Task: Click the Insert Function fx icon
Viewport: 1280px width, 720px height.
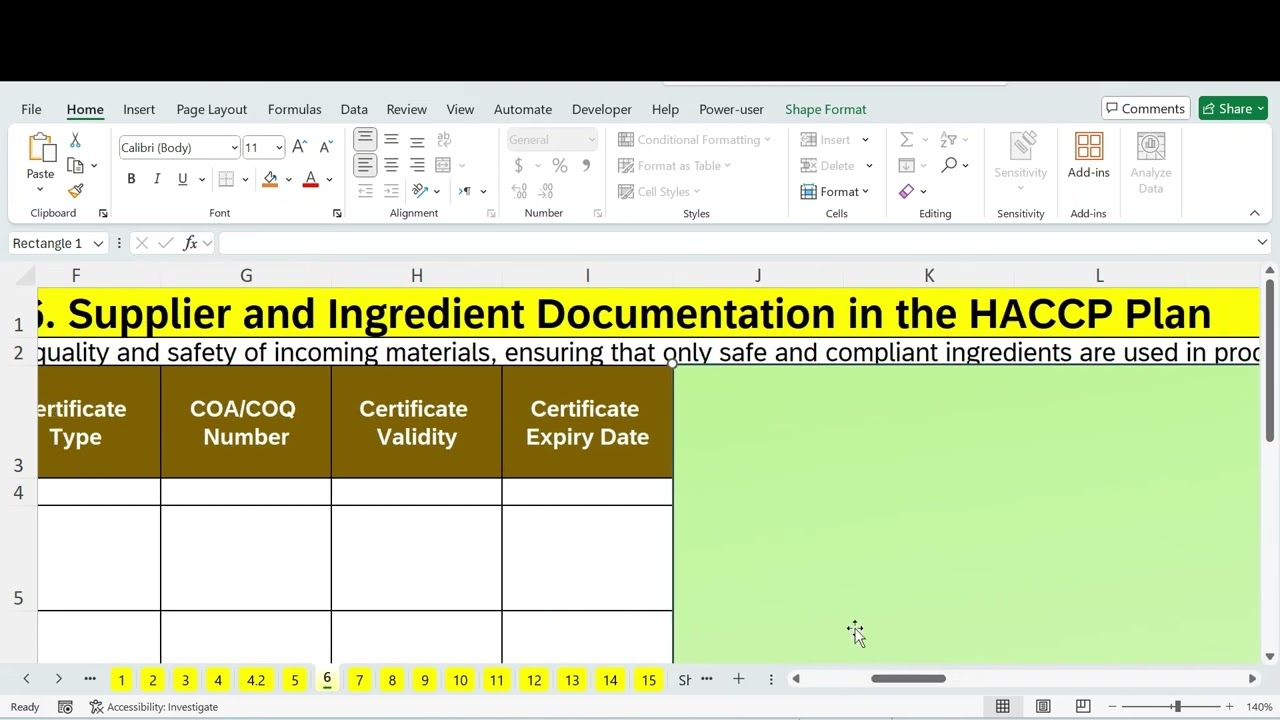Action: coord(190,243)
